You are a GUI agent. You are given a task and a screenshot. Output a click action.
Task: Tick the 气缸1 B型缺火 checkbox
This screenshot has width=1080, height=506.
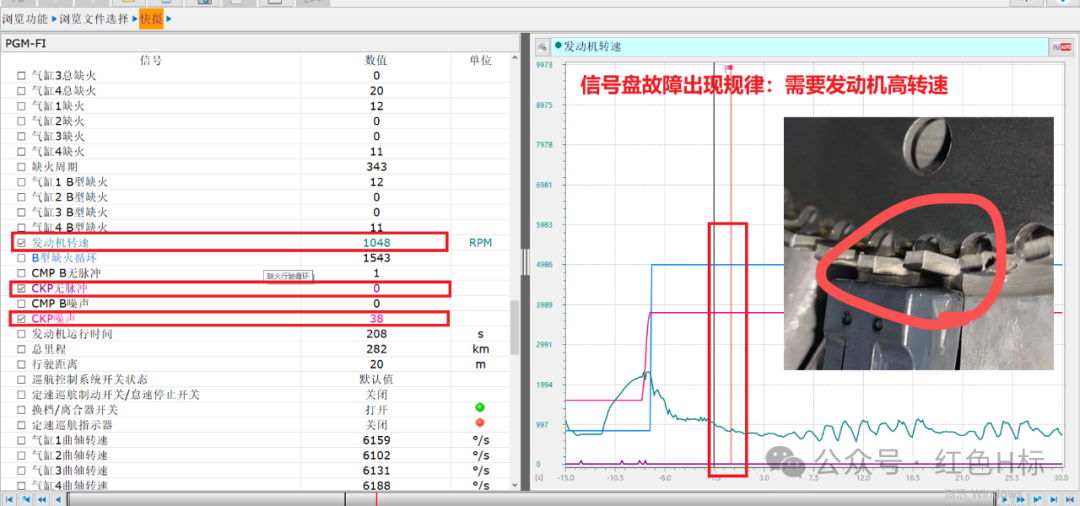pyautogui.click(x=21, y=182)
